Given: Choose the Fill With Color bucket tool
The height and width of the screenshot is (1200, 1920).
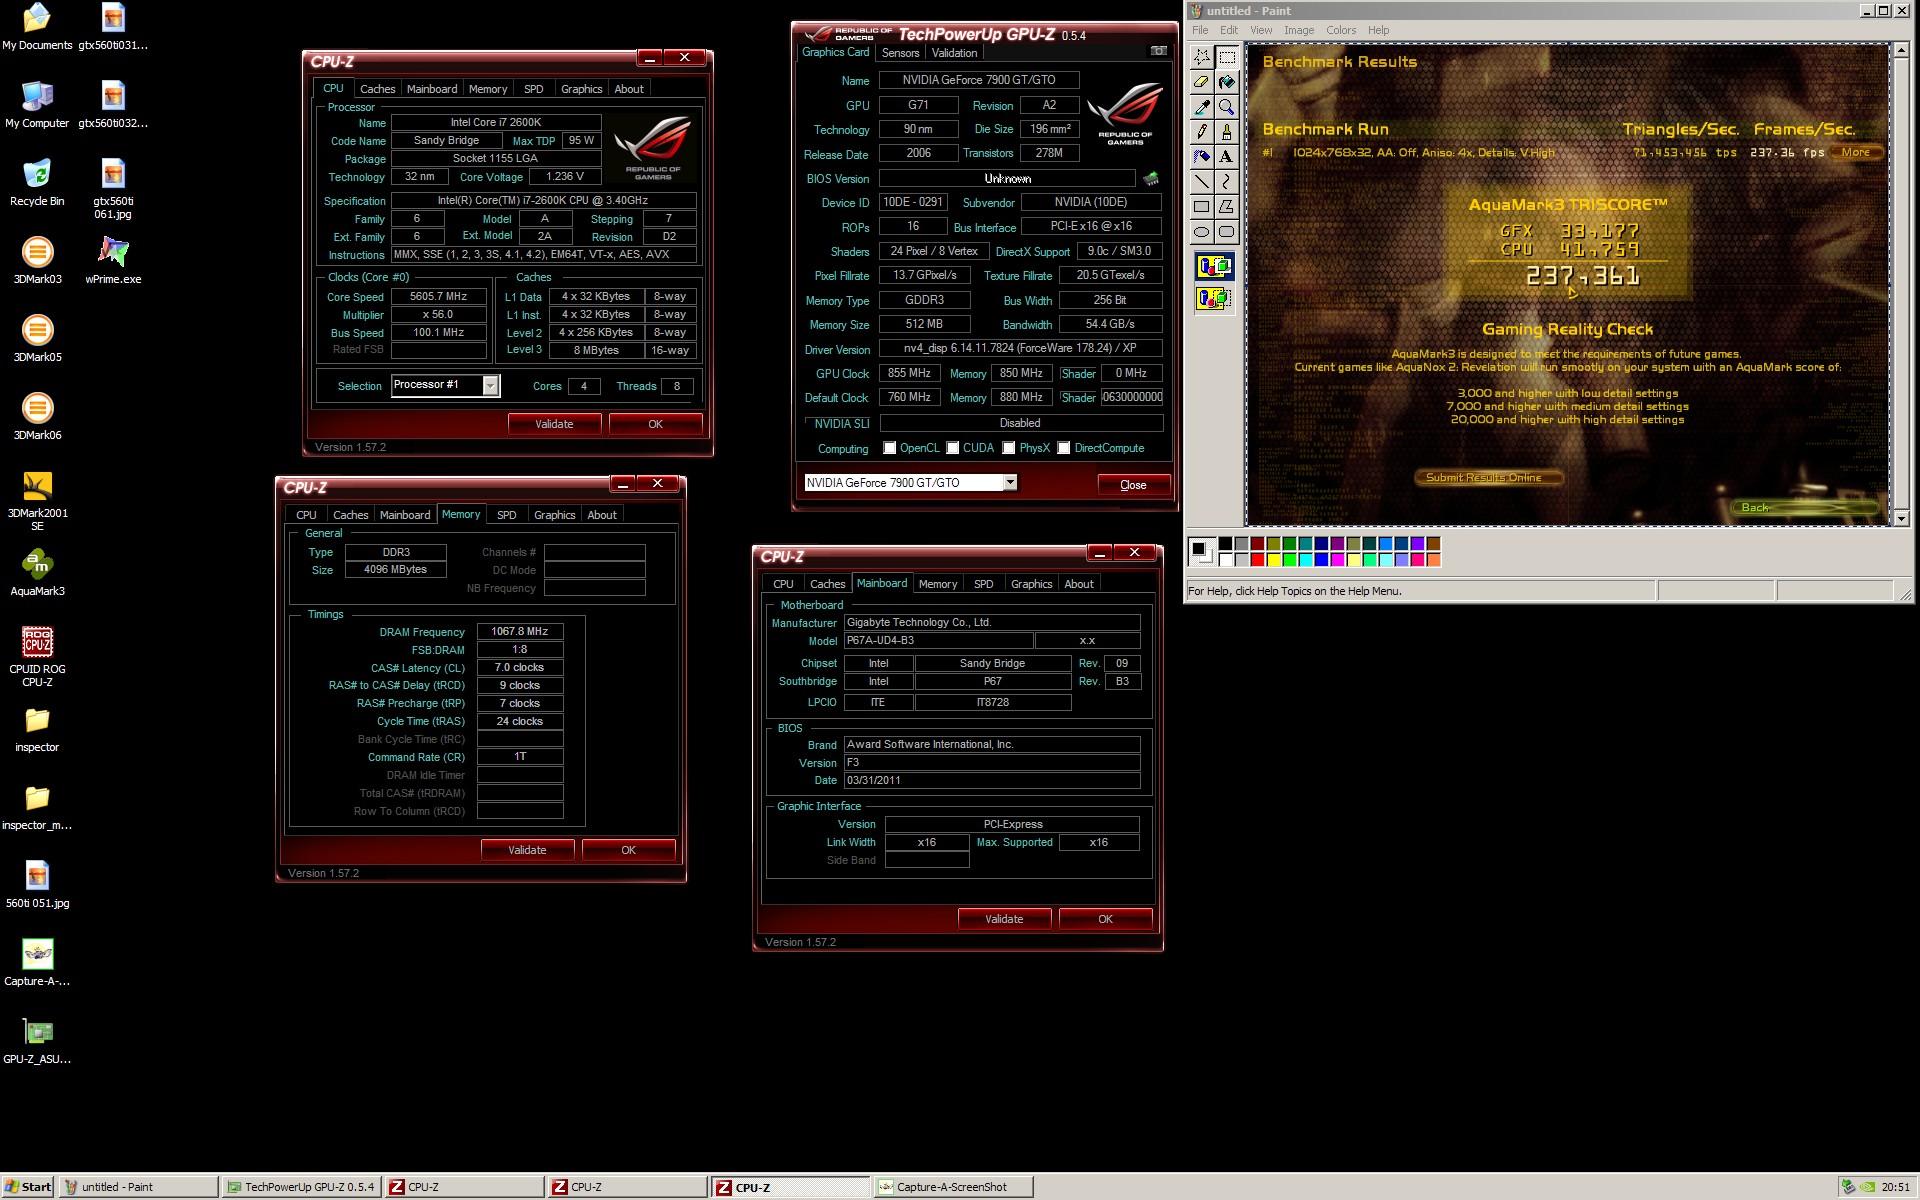Looking at the screenshot, I should tap(1226, 82).
